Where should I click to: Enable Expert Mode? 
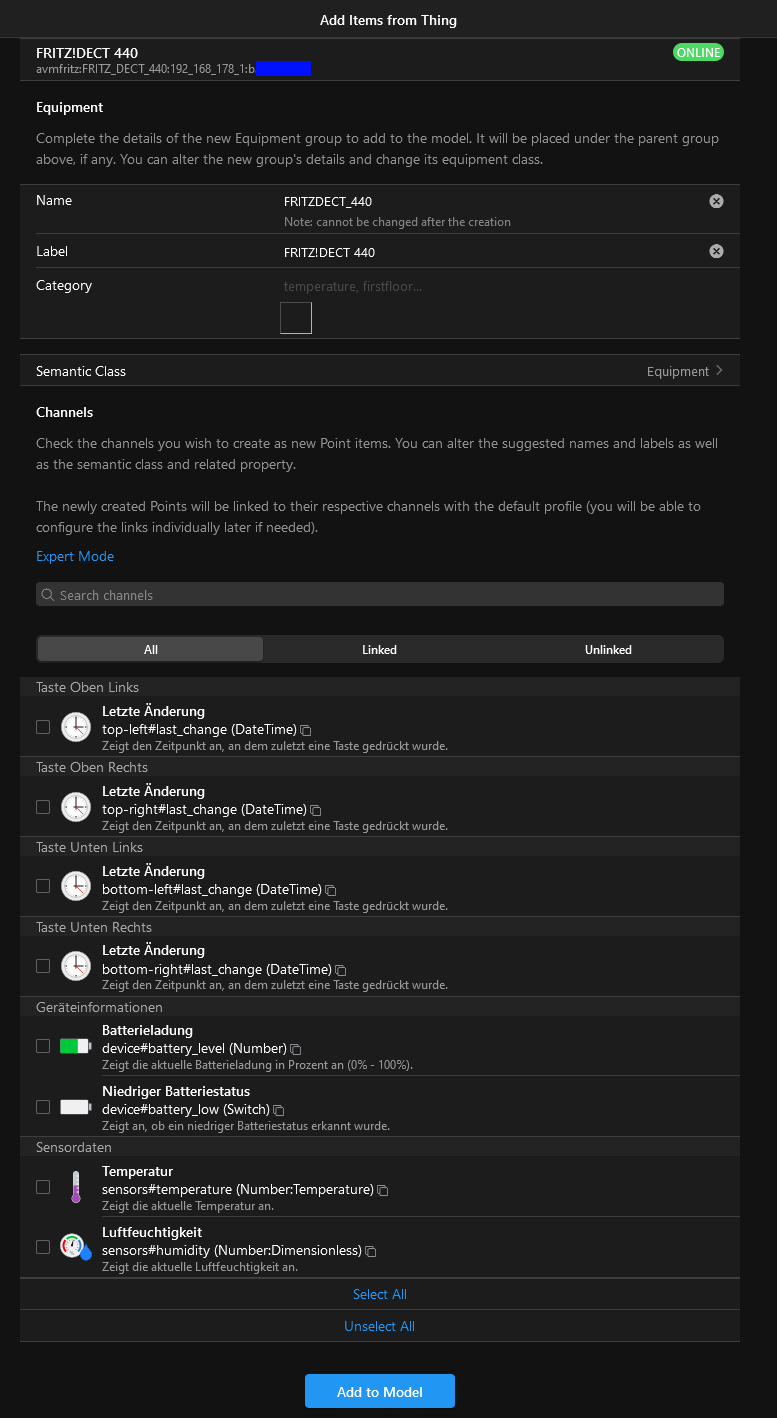pyautogui.click(x=75, y=556)
